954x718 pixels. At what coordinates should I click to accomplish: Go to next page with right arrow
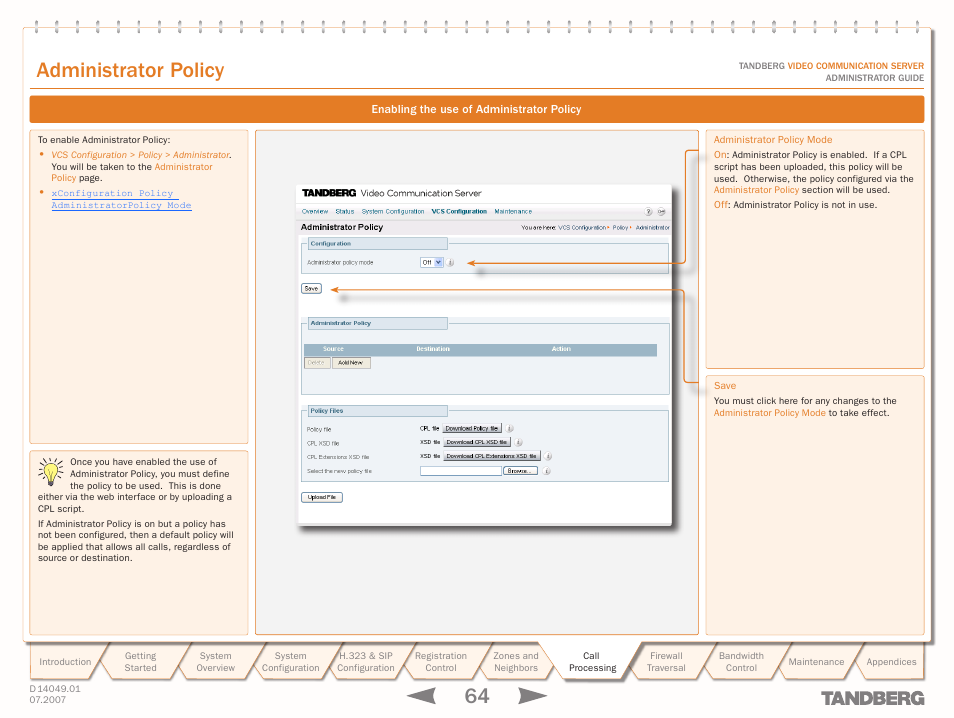coord(532,695)
